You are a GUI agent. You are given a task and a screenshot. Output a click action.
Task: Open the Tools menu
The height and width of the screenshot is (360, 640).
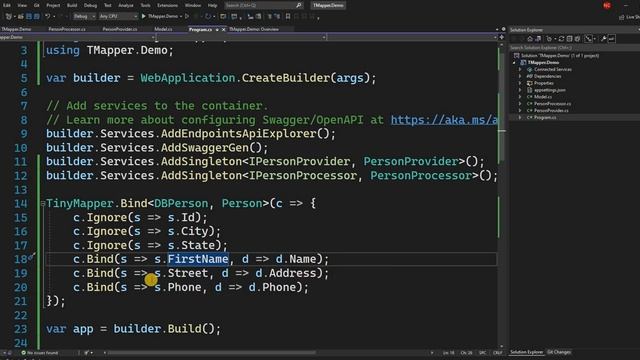point(145,5)
